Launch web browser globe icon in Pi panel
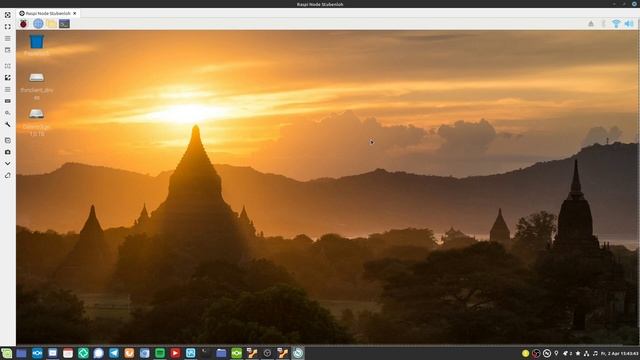 pos(38,24)
